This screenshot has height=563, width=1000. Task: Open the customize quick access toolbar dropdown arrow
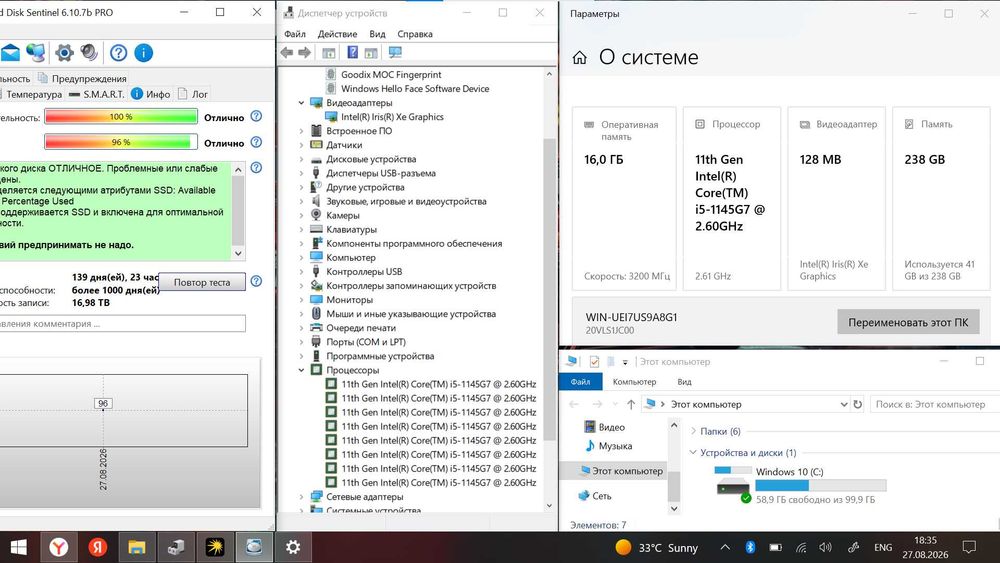tap(625, 362)
